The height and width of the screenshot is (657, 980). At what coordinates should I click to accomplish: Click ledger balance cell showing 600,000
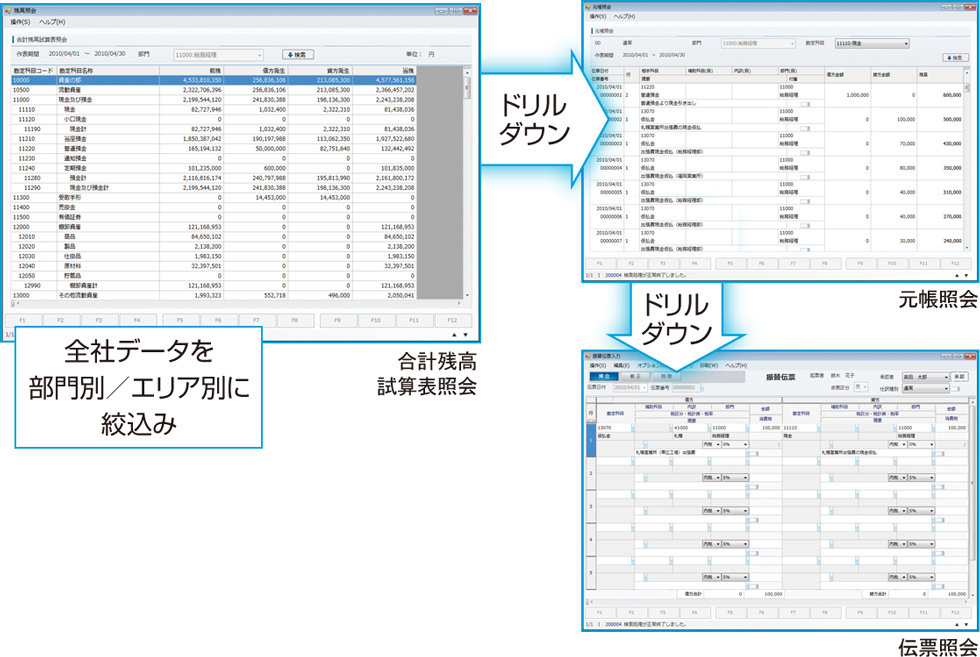[x=941, y=95]
